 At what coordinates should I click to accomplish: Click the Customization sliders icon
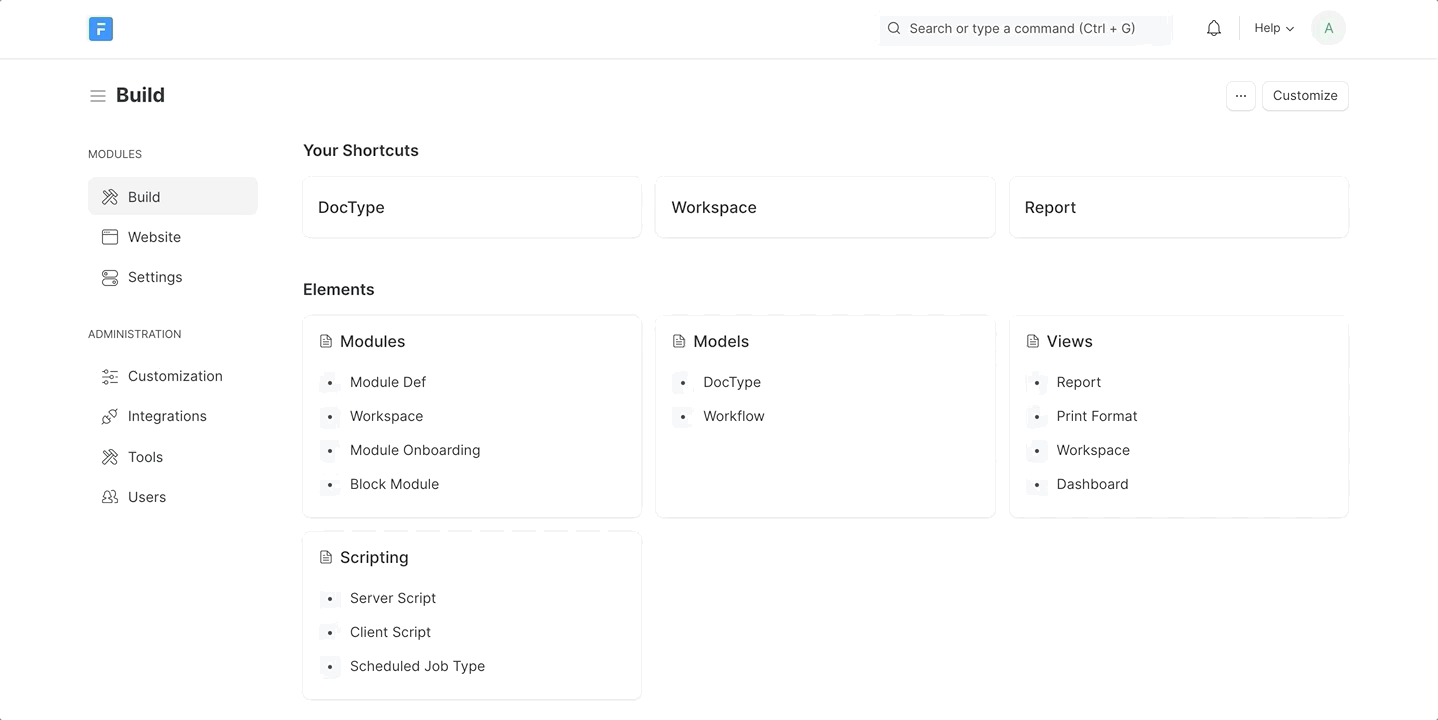110,377
